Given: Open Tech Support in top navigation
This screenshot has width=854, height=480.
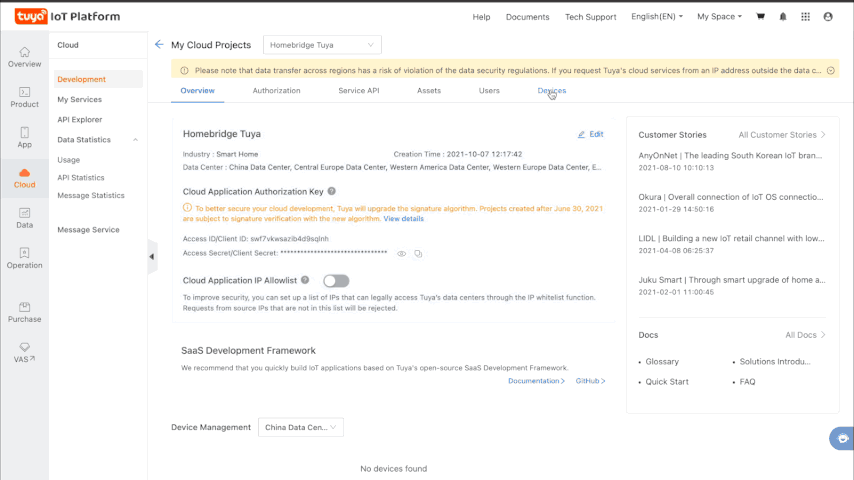Looking at the screenshot, I should point(590,17).
